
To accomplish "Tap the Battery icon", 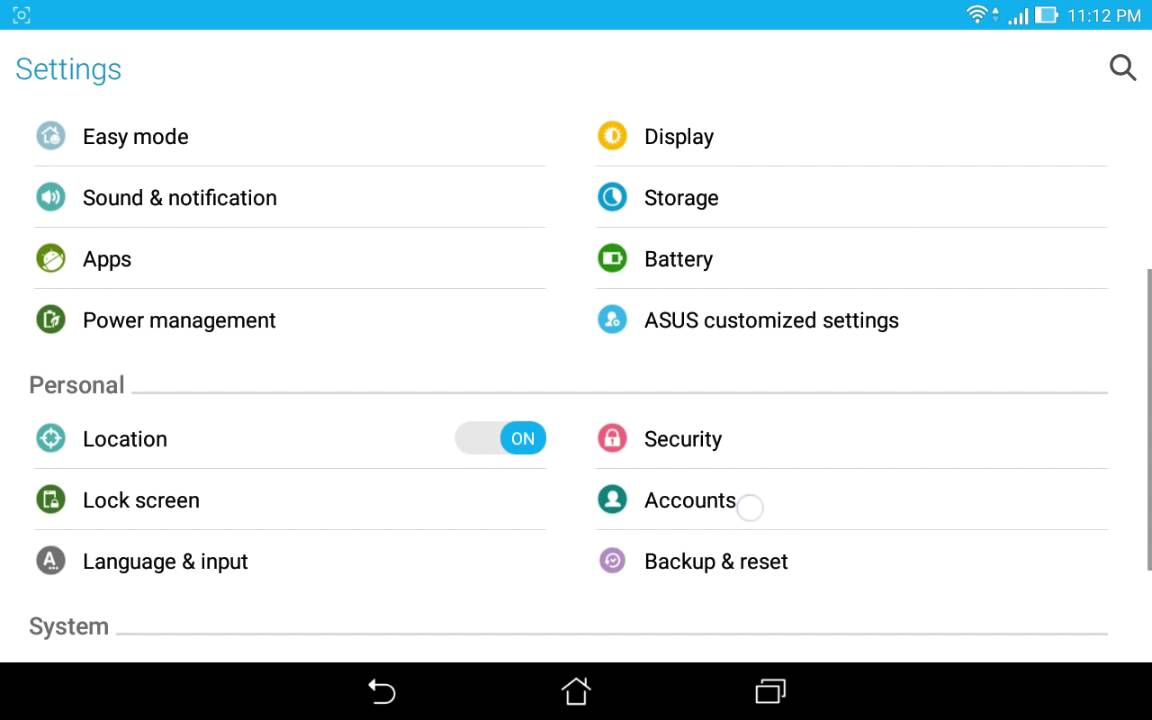I will [x=612, y=259].
